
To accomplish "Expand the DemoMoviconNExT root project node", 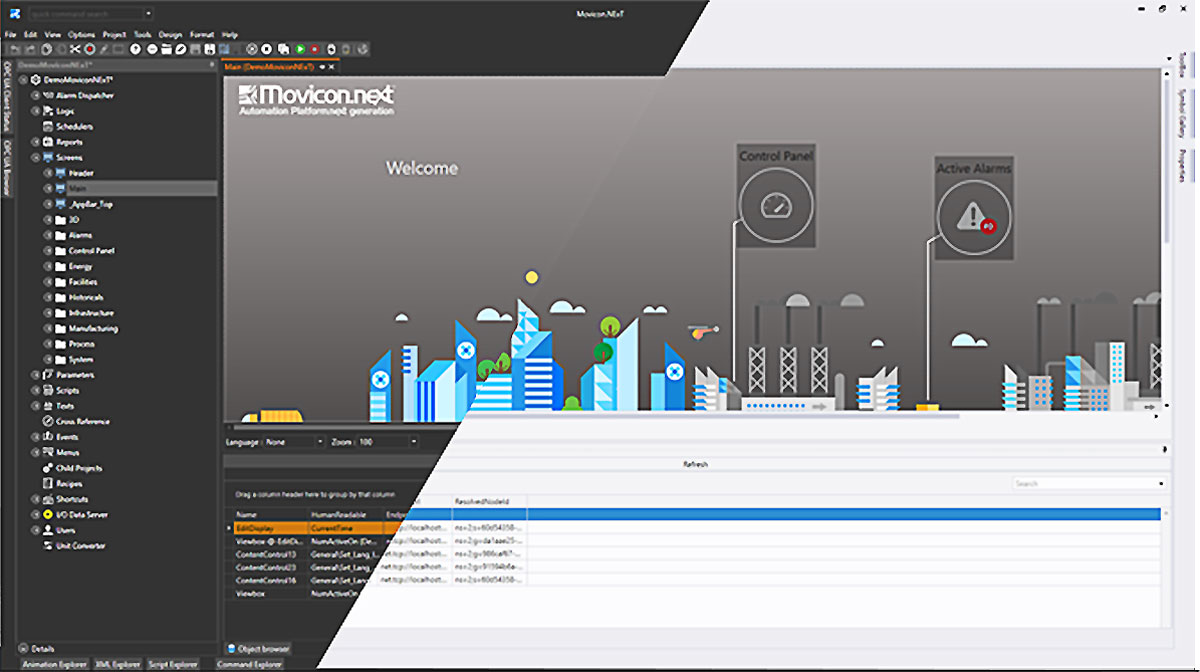I will pyautogui.click(x=23, y=79).
